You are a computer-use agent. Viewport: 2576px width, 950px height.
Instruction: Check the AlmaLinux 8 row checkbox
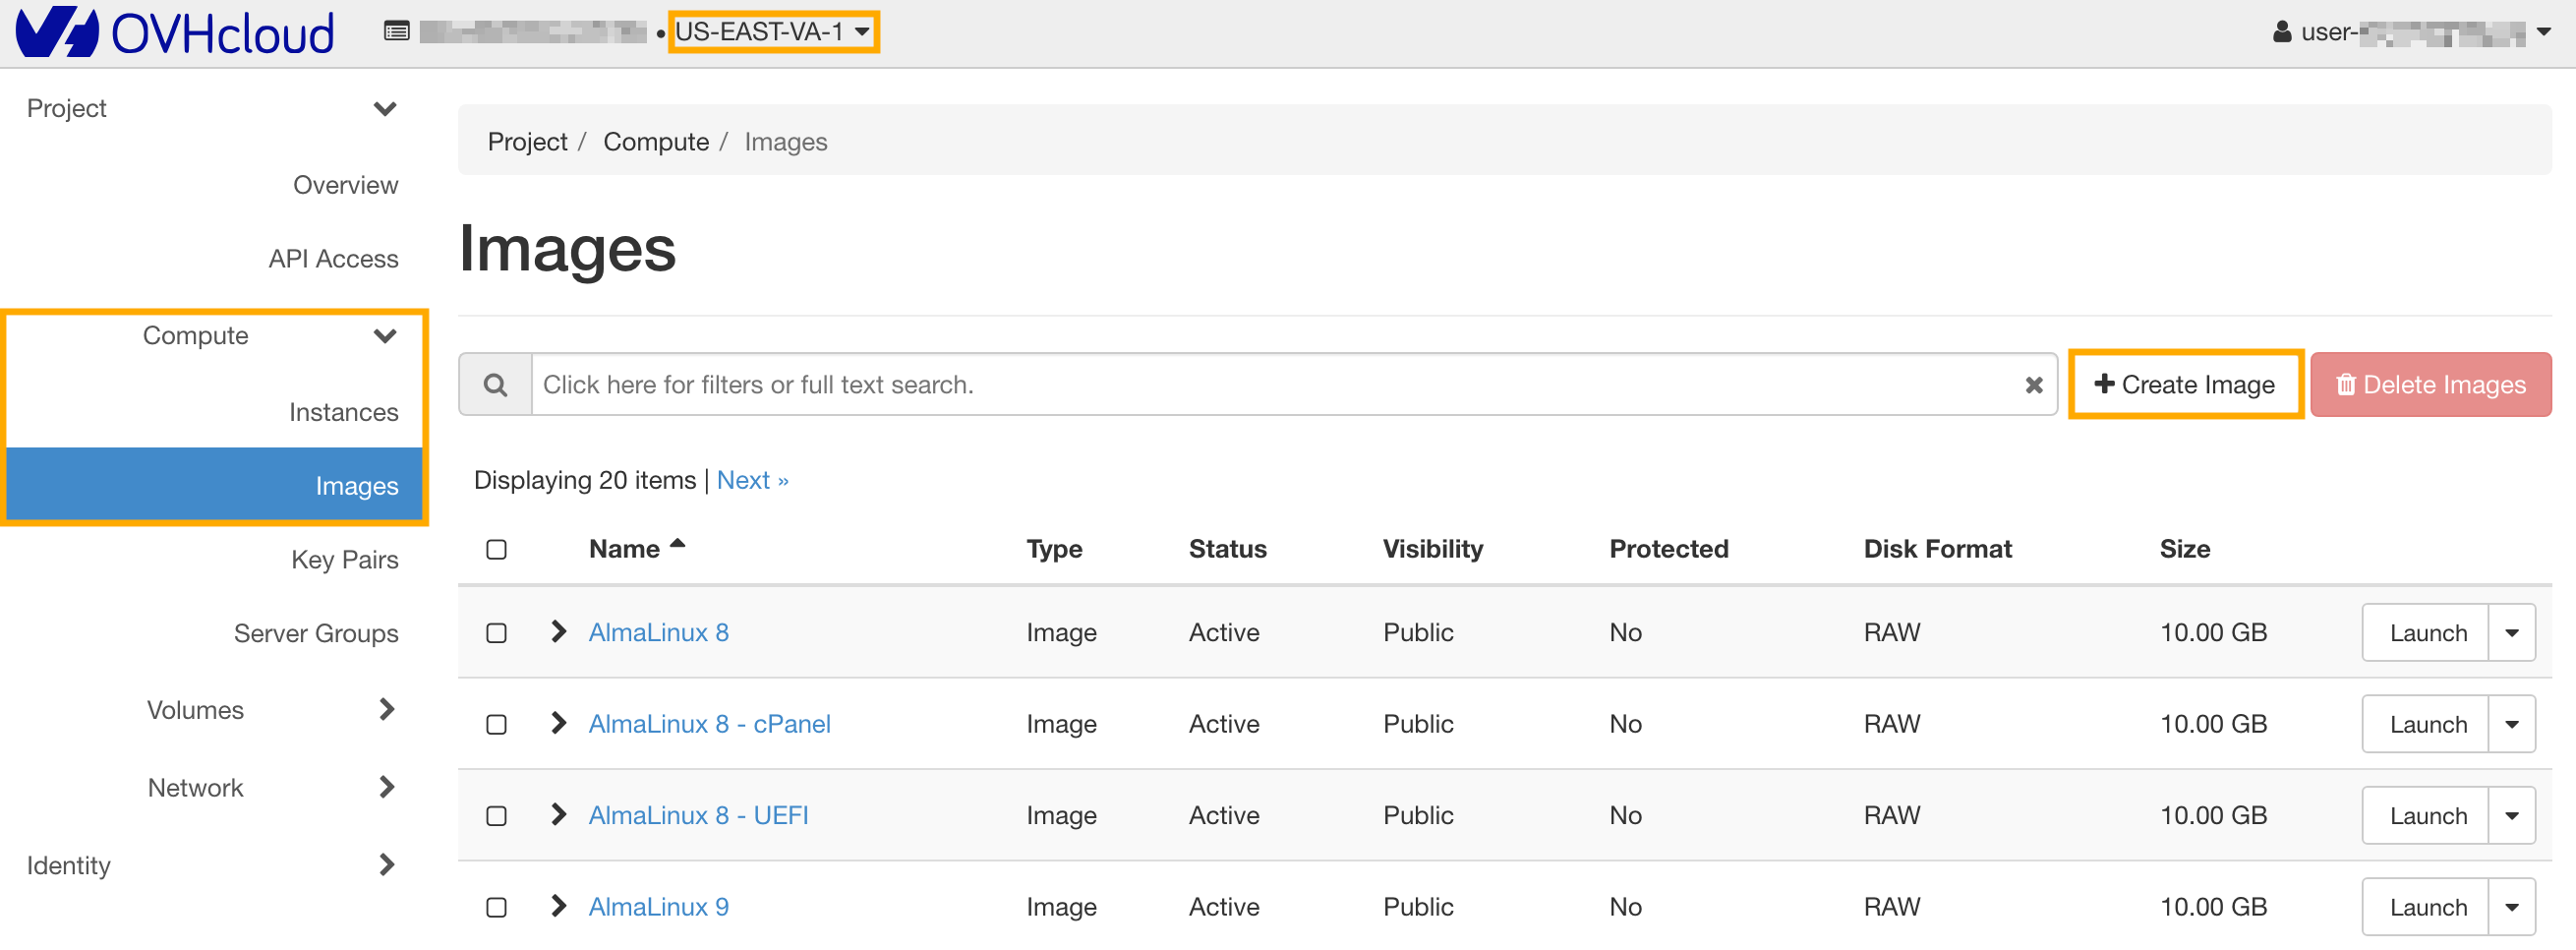[496, 634]
